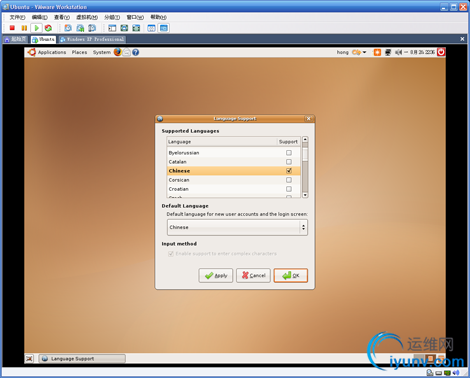Click the VMware sound device status icon
This screenshot has height=378, width=470.
pyautogui.click(x=456, y=373)
